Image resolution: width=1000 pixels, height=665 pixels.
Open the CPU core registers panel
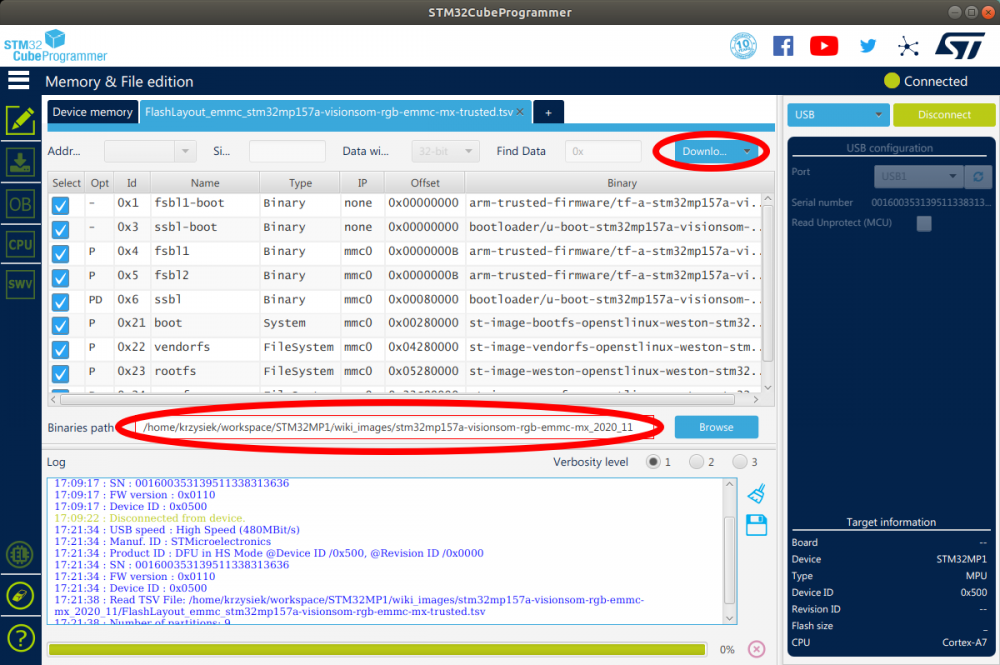pos(20,244)
